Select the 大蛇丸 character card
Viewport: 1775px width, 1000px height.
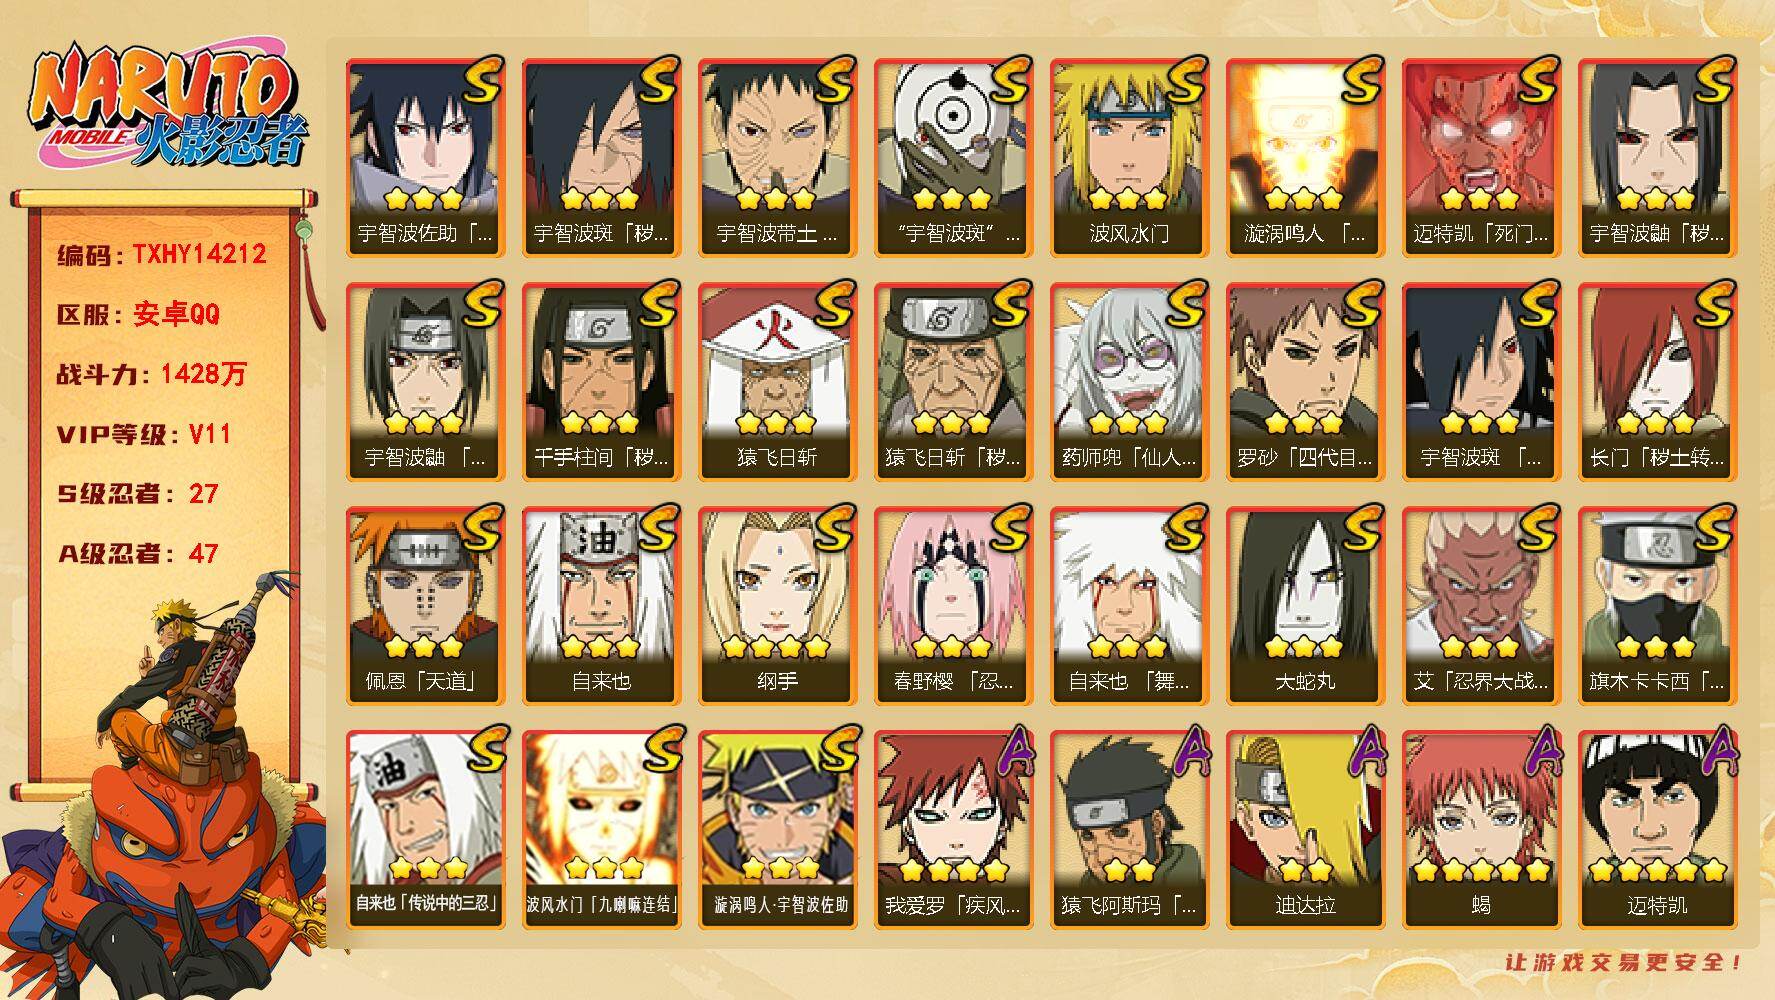1305,606
